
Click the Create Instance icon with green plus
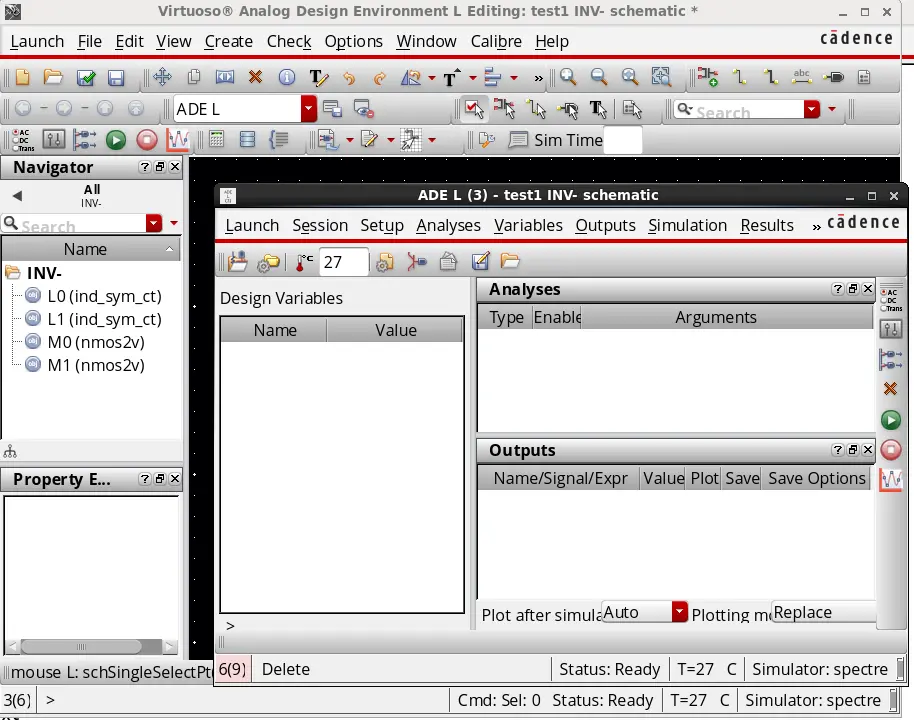(x=708, y=77)
